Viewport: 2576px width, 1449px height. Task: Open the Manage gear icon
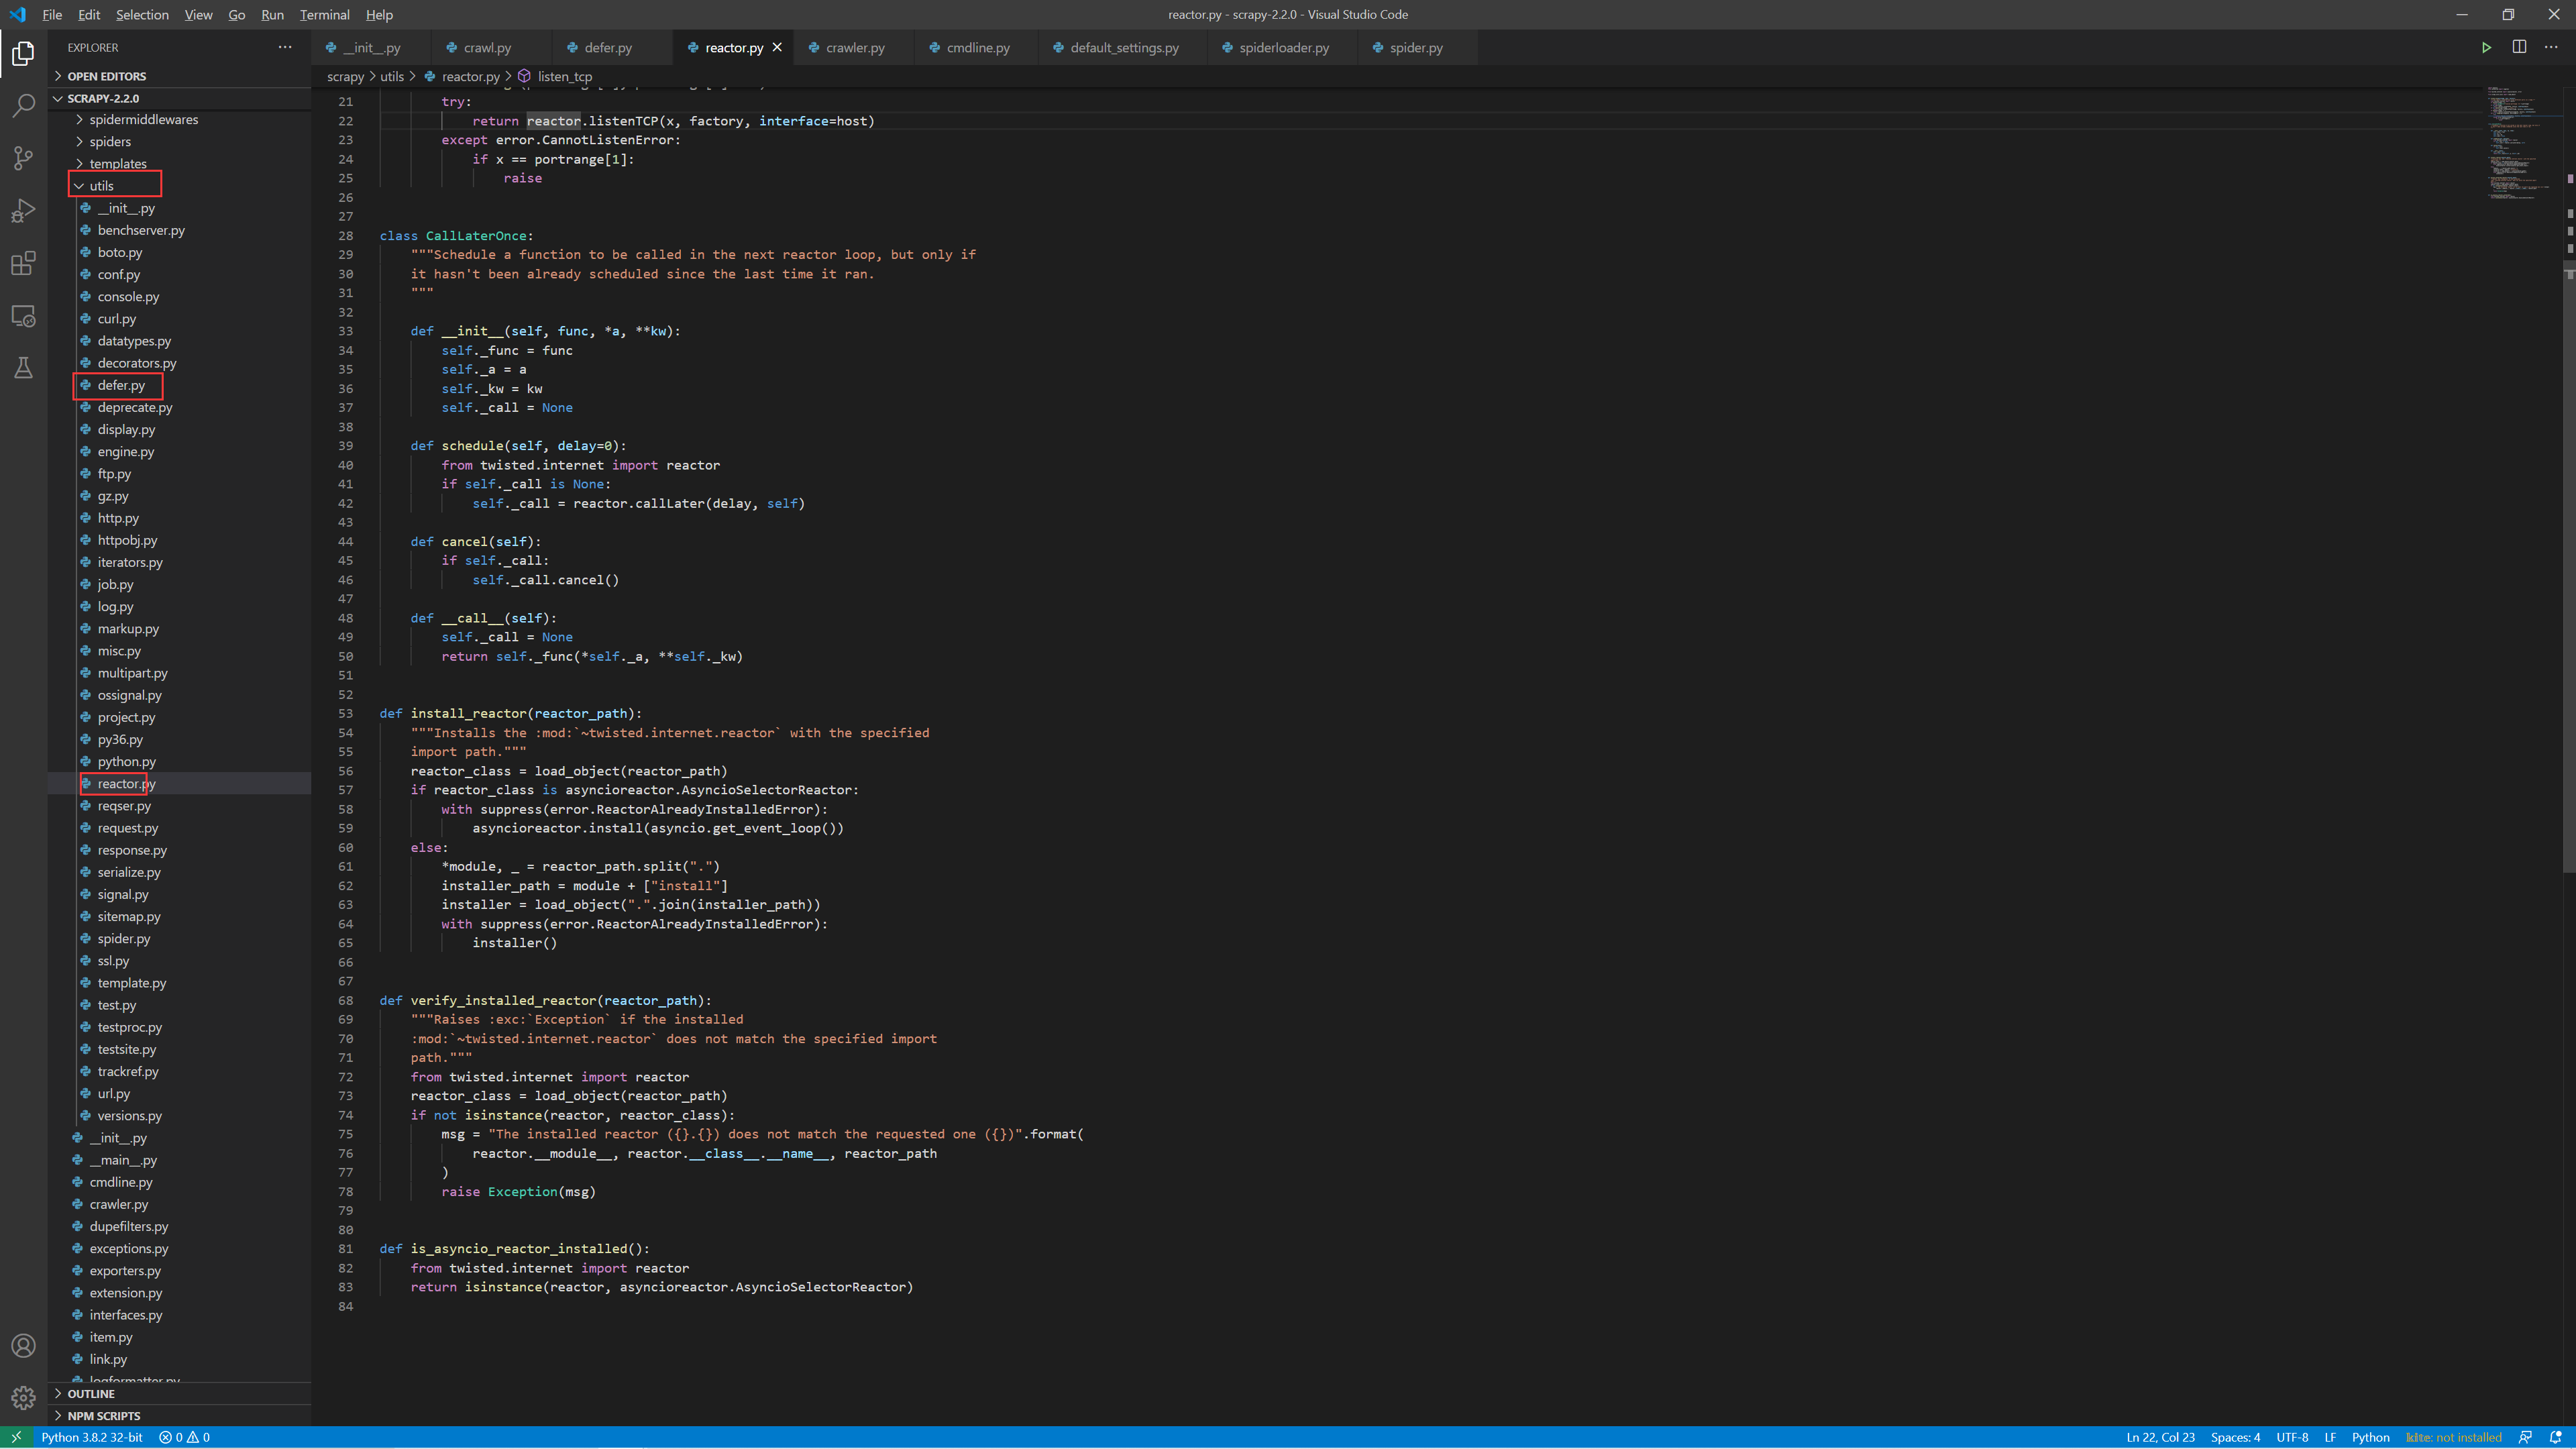coord(23,1397)
